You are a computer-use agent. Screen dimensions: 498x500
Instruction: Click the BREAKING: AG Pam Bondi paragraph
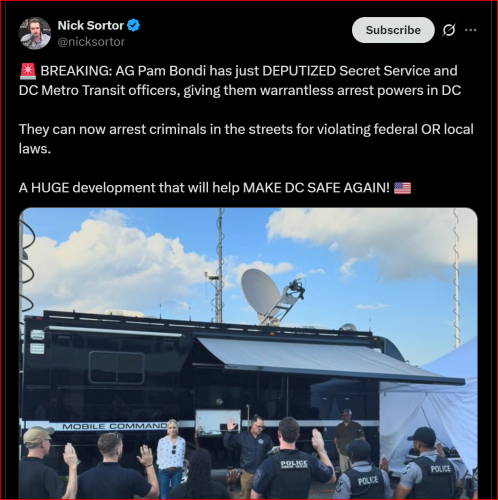tap(240, 81)
